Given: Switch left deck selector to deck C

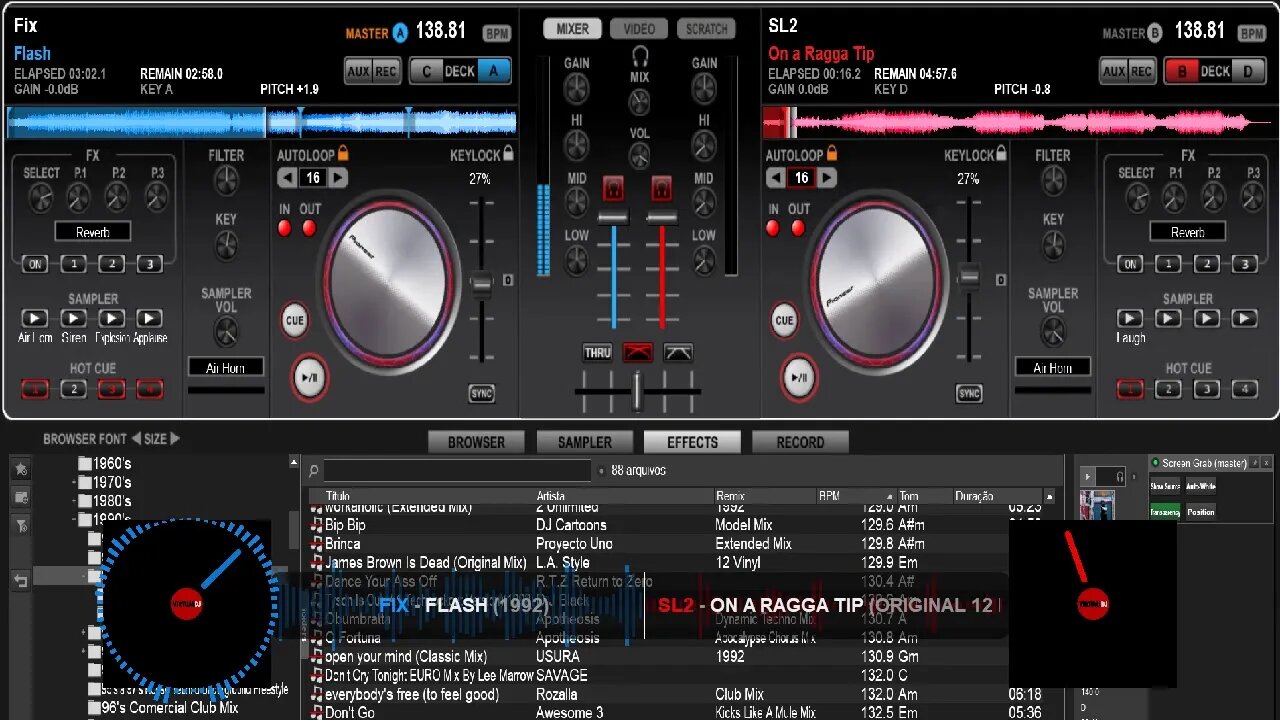Looking at the screenshot, I should [428, 71].
